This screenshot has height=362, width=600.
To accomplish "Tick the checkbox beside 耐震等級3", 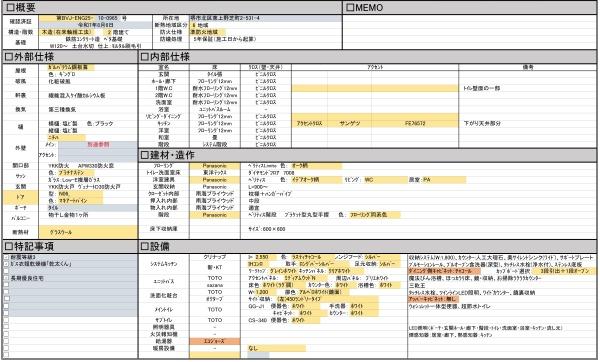I will pyautogui.click(x=6, y=257).
